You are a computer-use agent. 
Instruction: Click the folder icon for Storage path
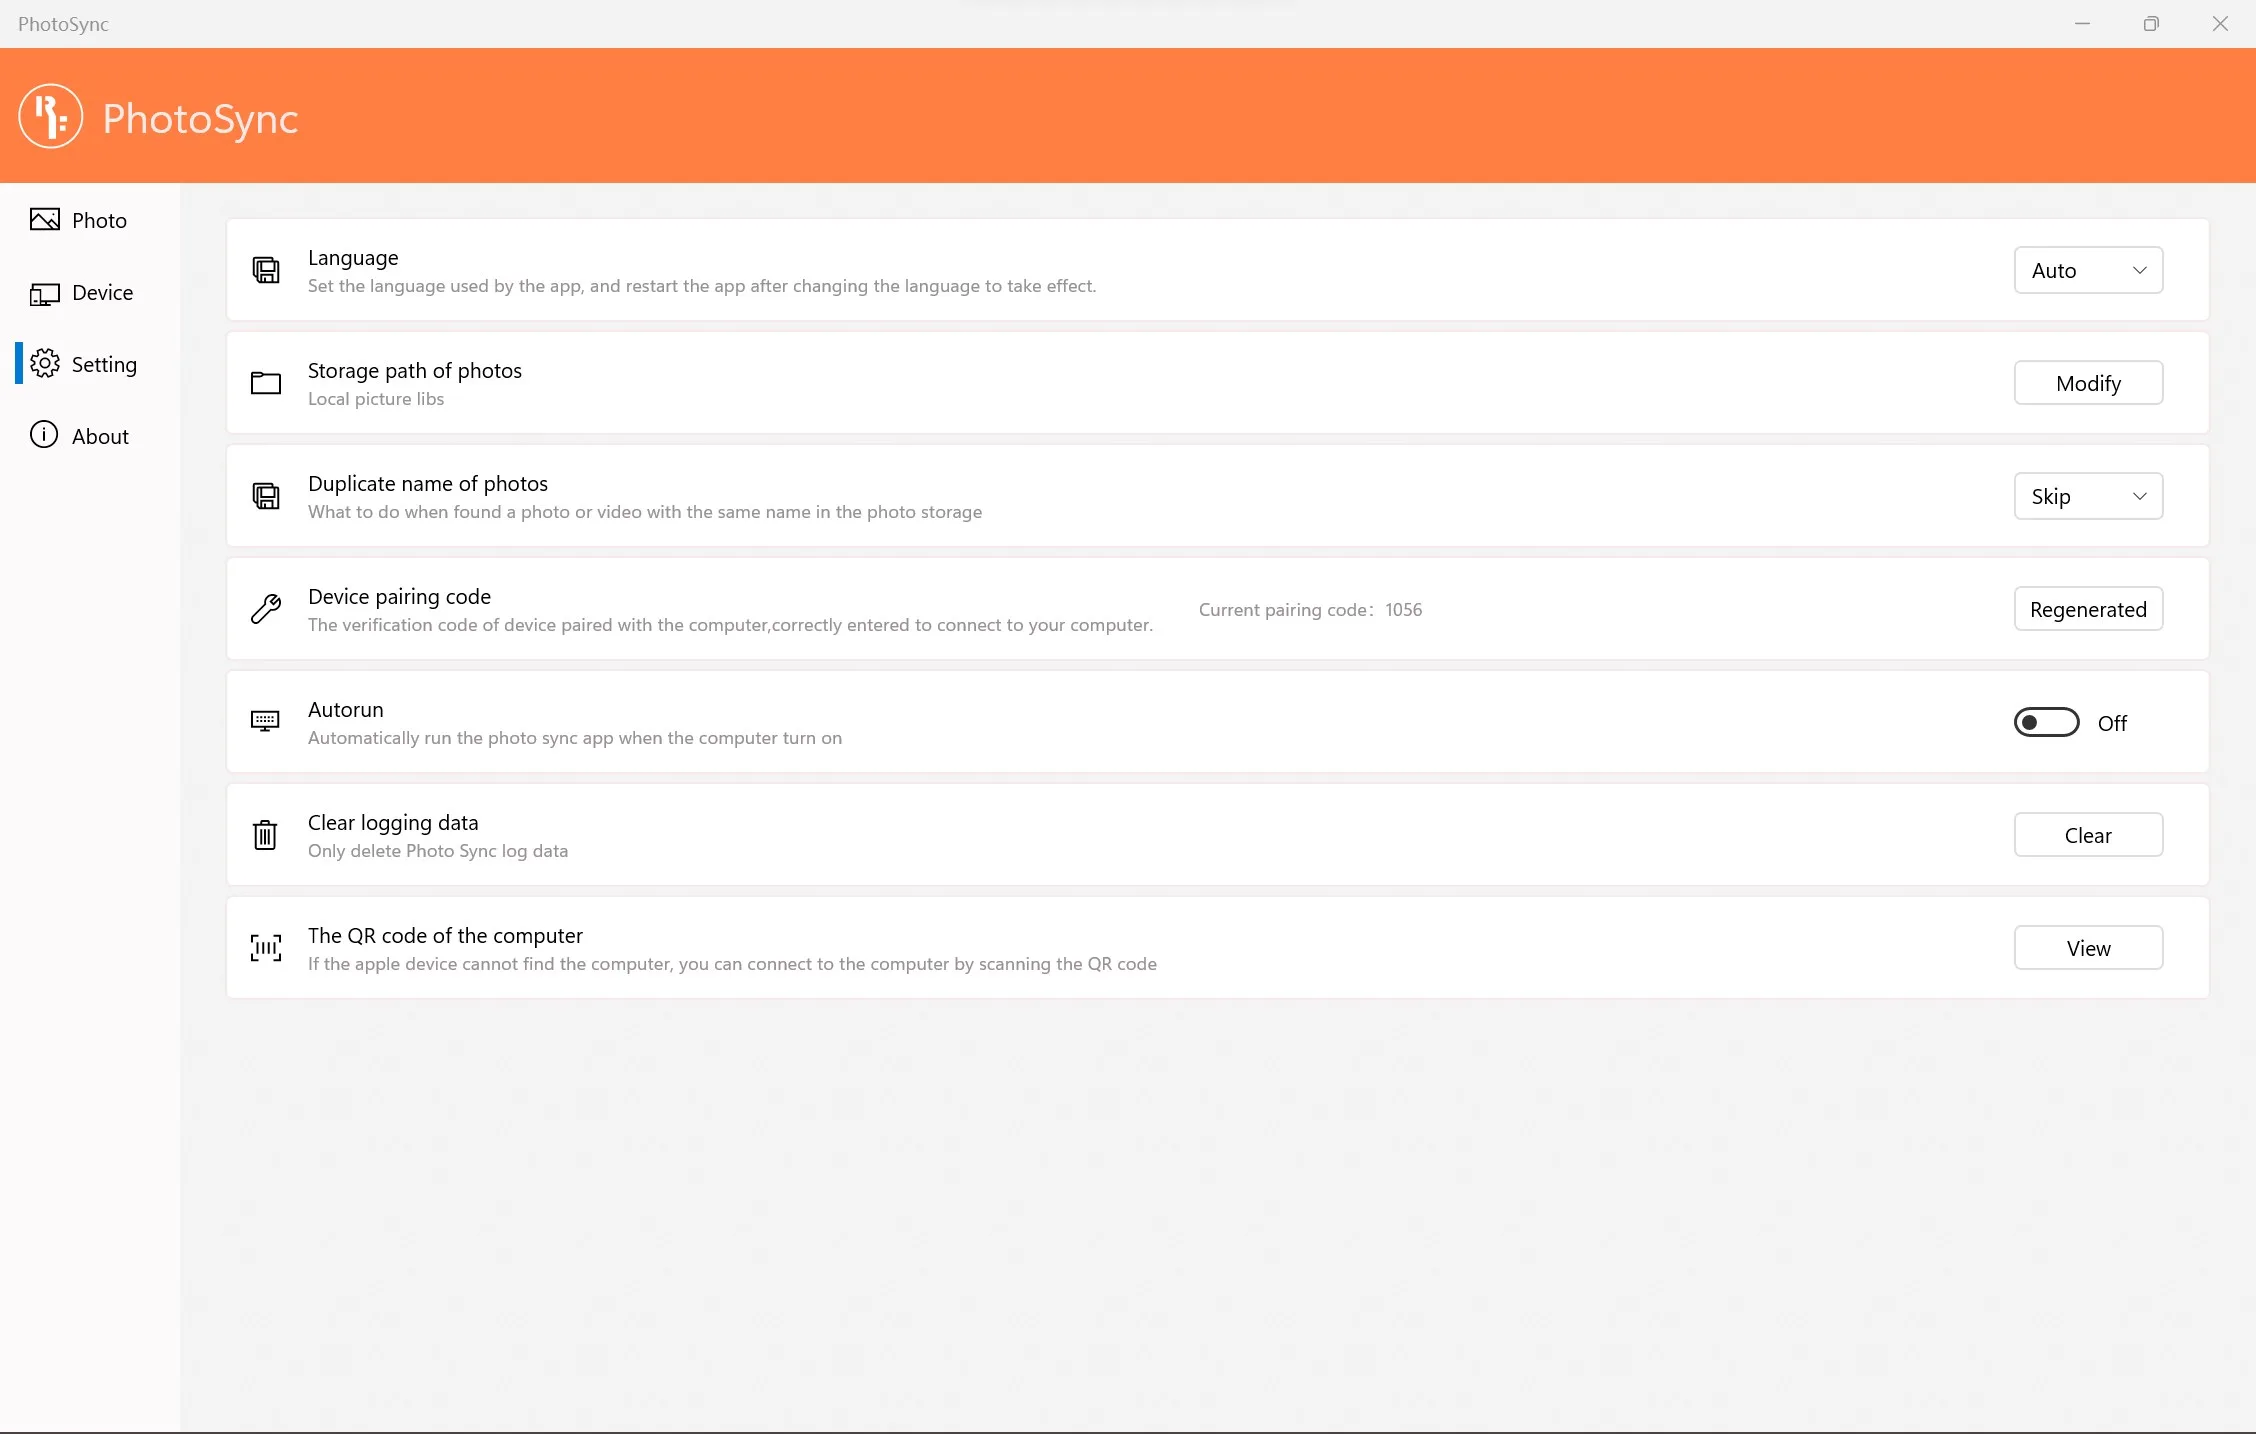(266, 383)
